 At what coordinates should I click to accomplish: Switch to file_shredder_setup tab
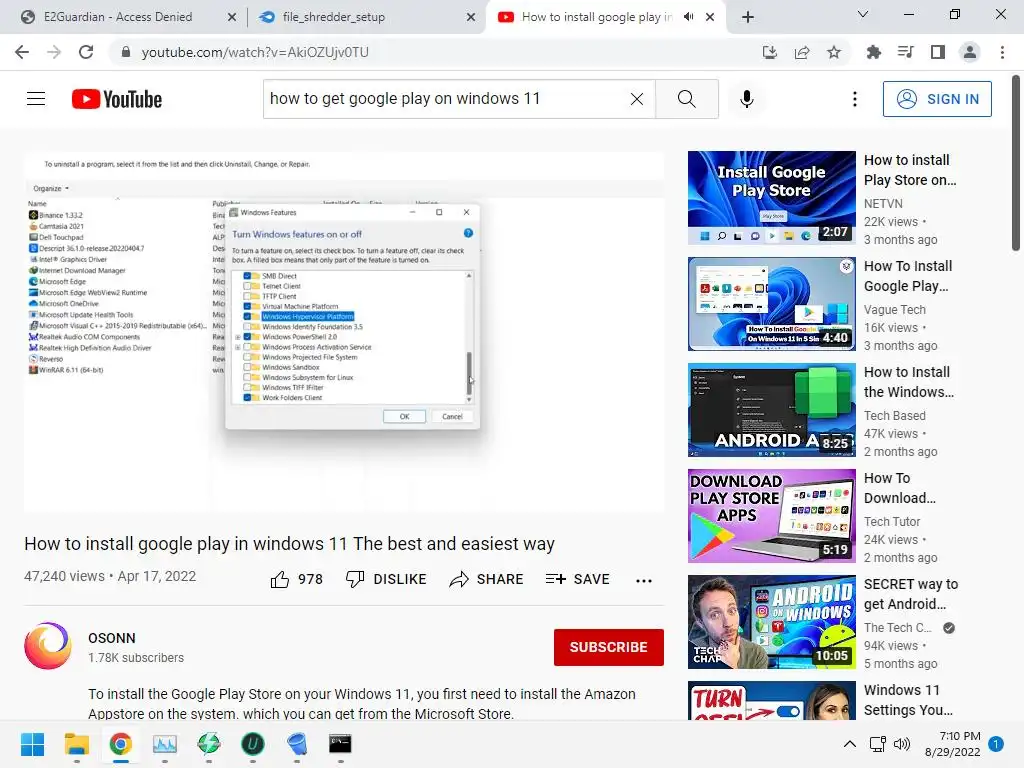[x=333, y=17]
